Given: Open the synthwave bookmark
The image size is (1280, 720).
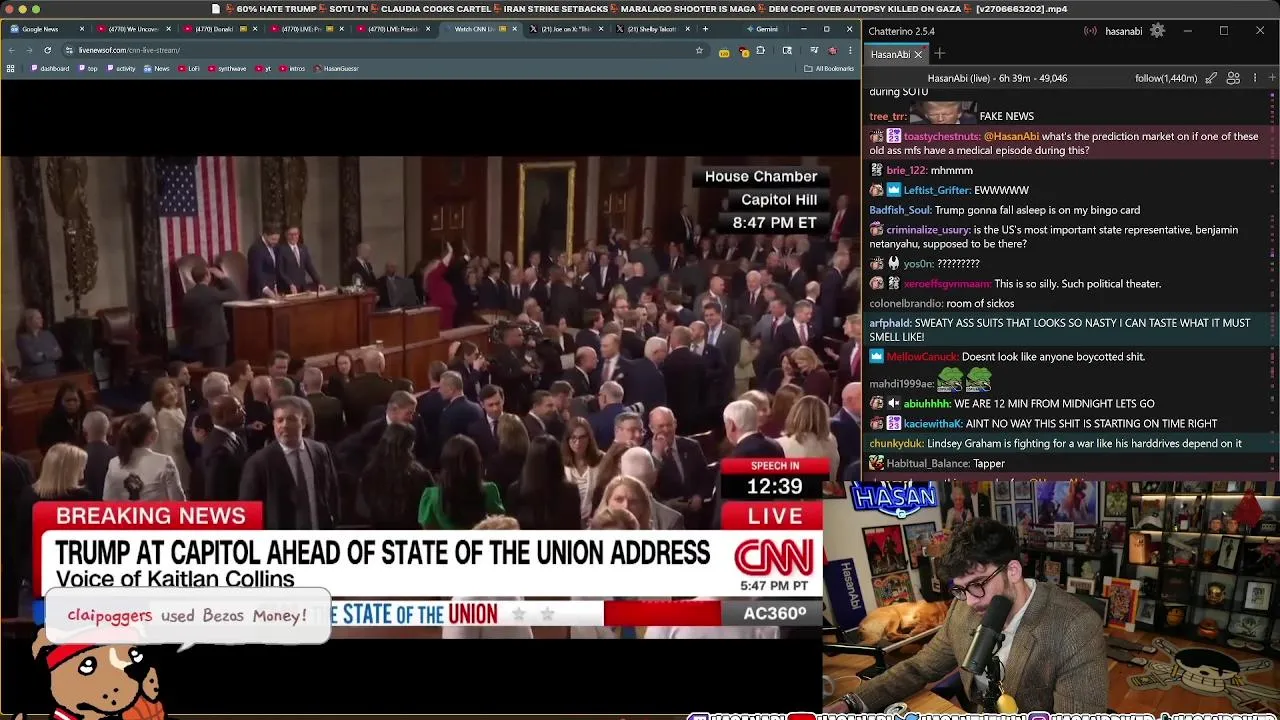Looking at the screenshot, I should [228, 69].
